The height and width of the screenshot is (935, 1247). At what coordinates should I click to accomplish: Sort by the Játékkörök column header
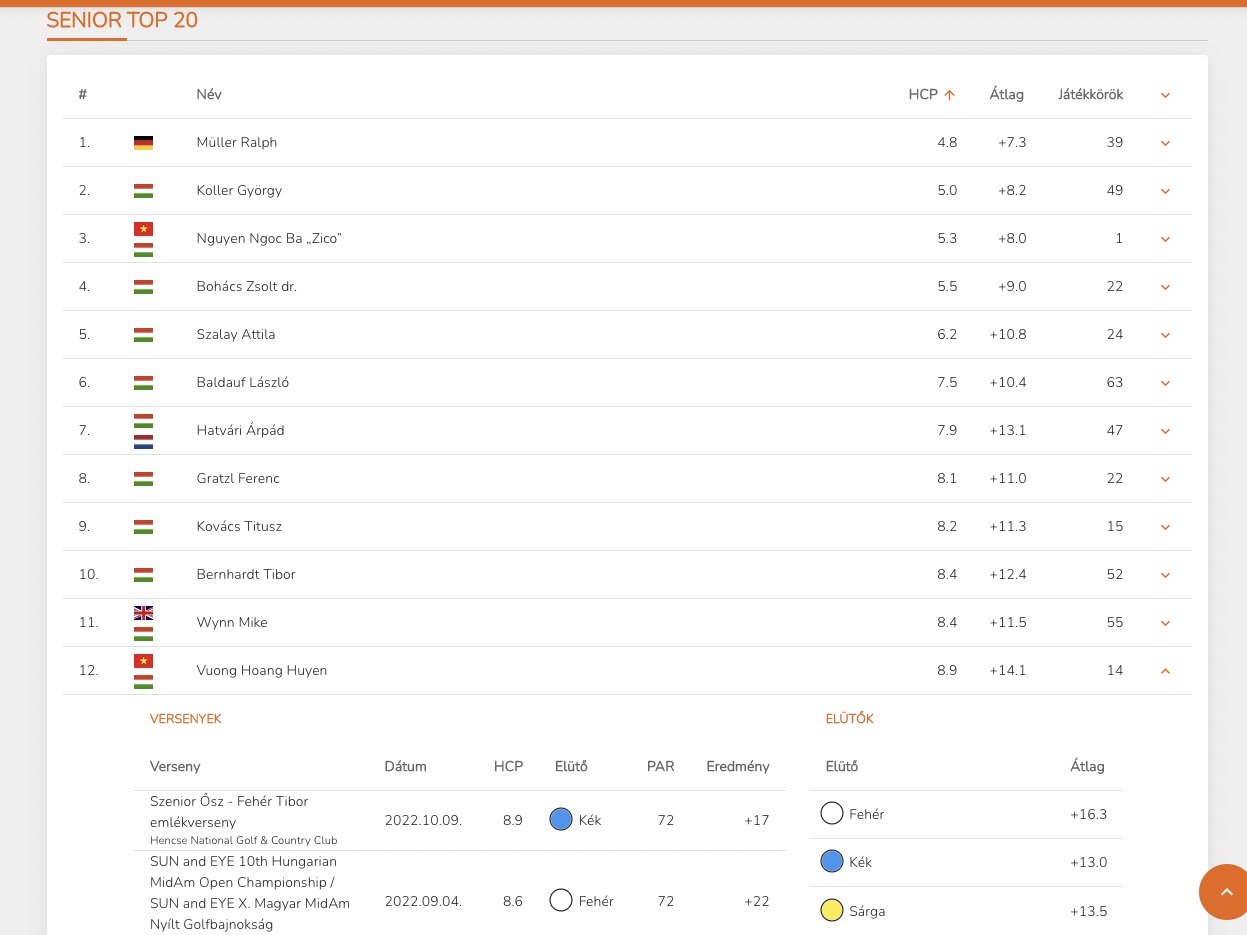1091,95
